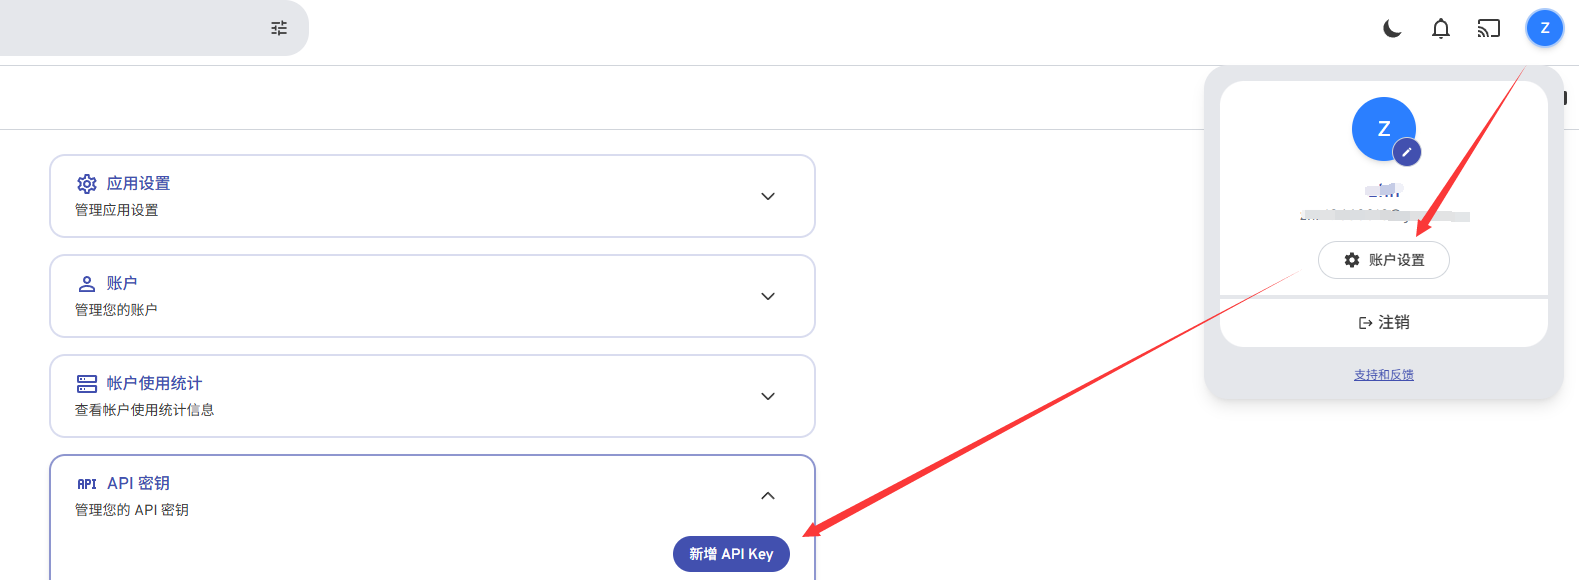Screen dimensions: 1579x580
Task: Click the large Z profile picture
Action: point(1380,127)
